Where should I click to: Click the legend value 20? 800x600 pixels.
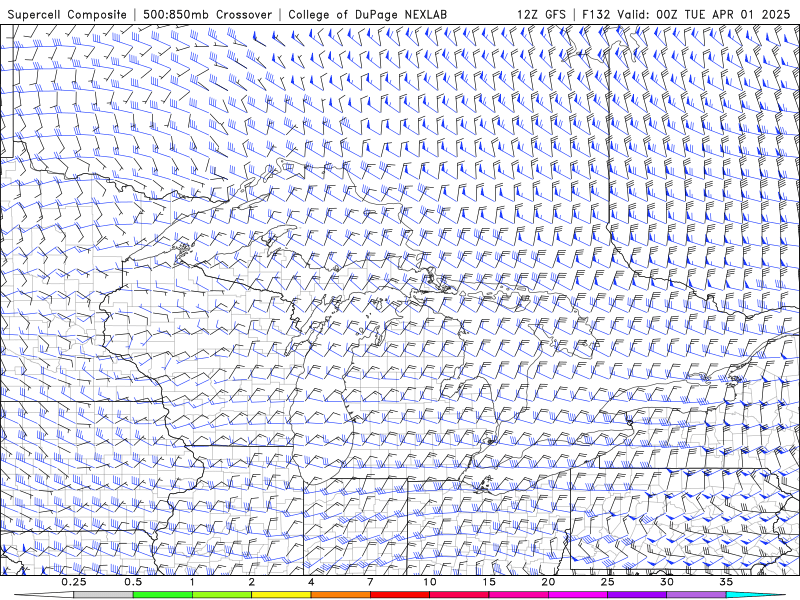548,582
